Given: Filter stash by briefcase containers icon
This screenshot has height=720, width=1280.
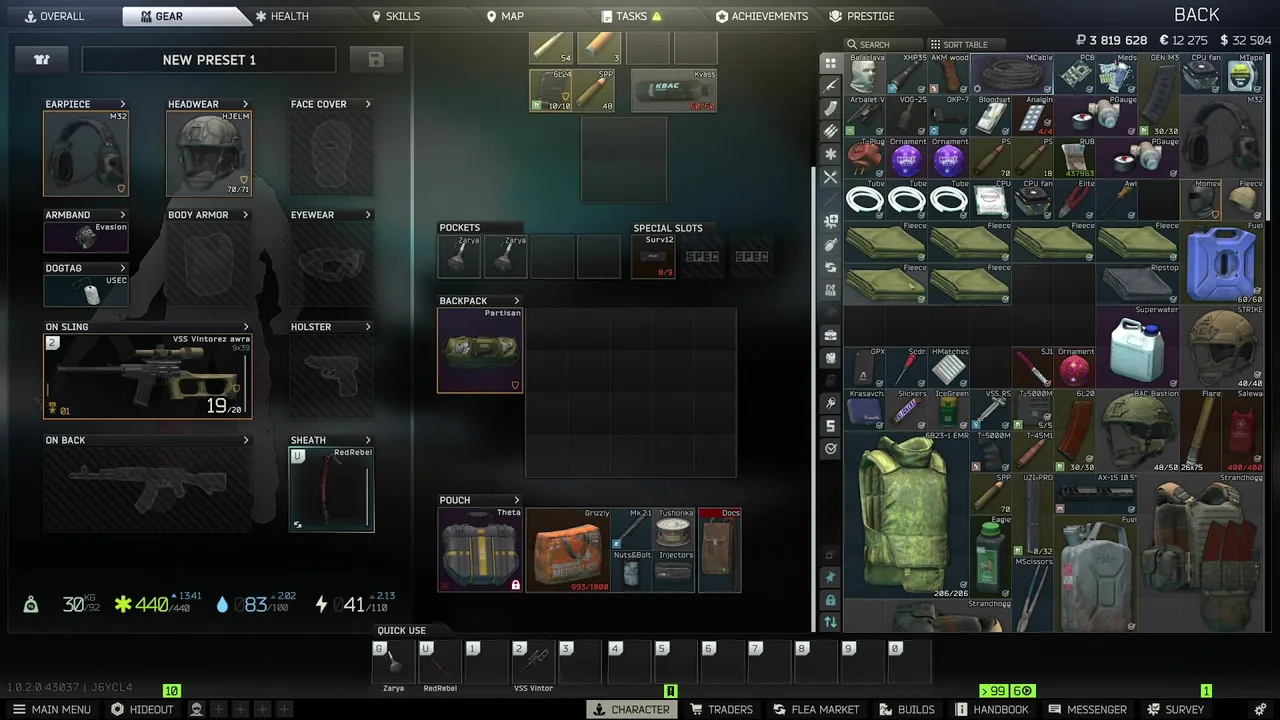Looking at the screenshot, I should pyautogui.click(x=830, y=335).
